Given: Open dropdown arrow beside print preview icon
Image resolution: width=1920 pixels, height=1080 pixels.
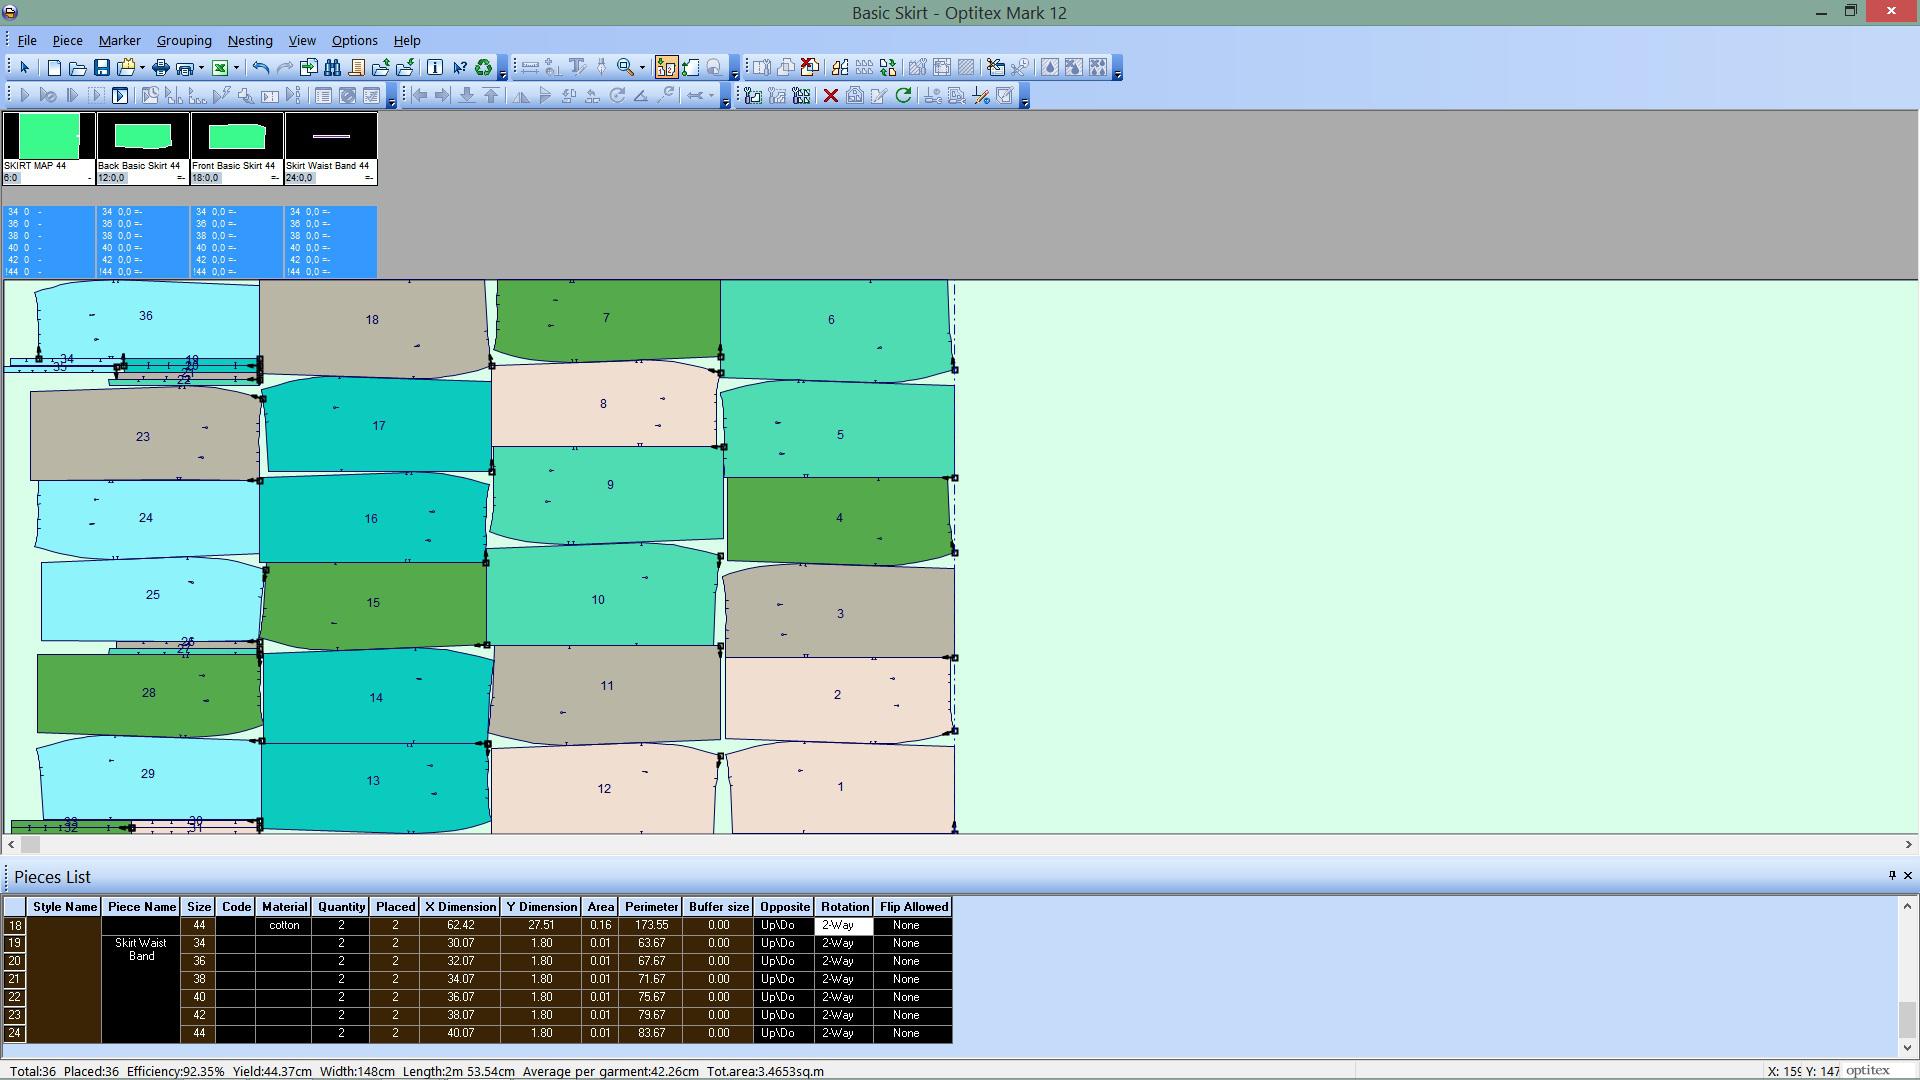Looking at the screenshot, I should click(x=201, y=68).
